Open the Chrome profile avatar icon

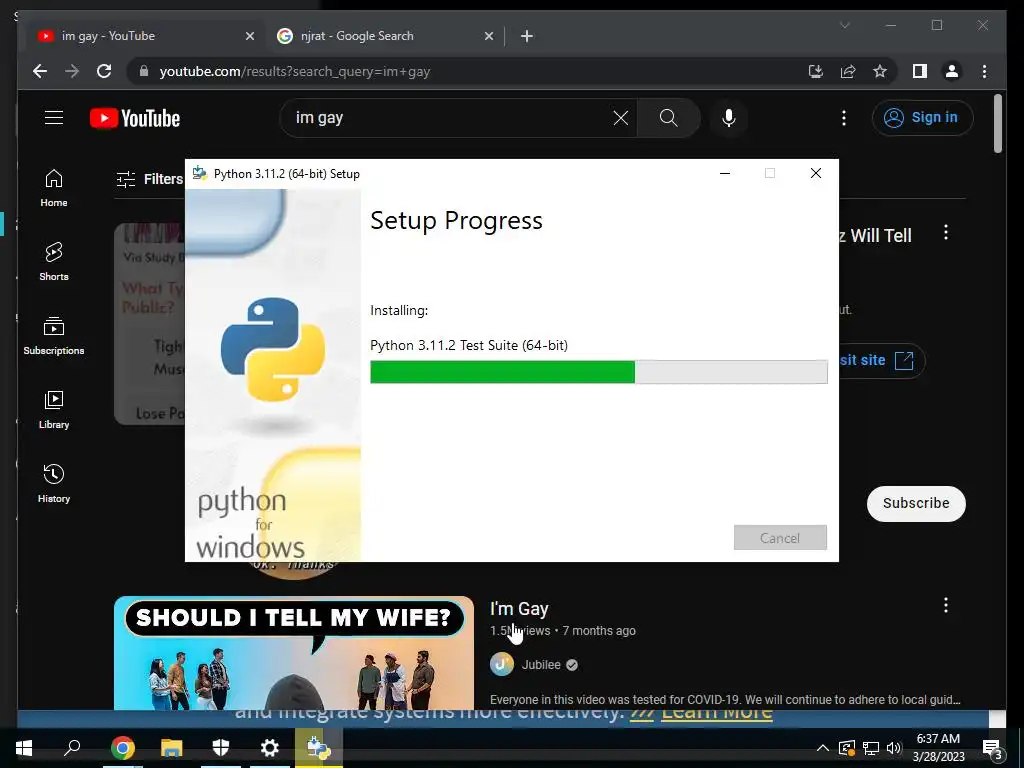[952, 71]
